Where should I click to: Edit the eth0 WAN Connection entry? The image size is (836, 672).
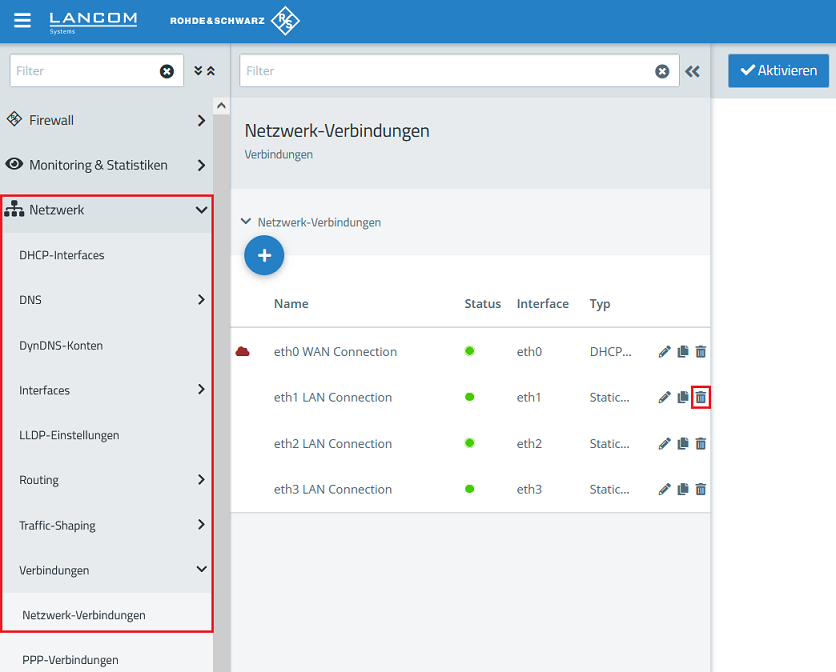click(664, 352)
